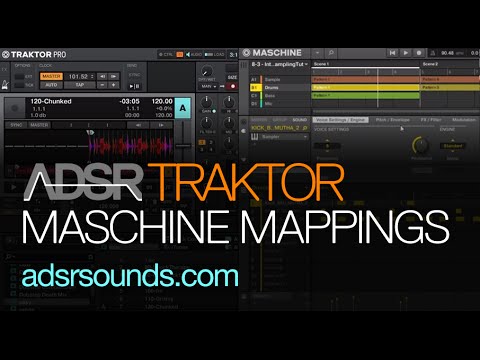Image resolution: width=480 pixels, height=360 pixels.
Task: Click the Maschine restart transport button
Action: pyautogui.click(x=393, y=53)
